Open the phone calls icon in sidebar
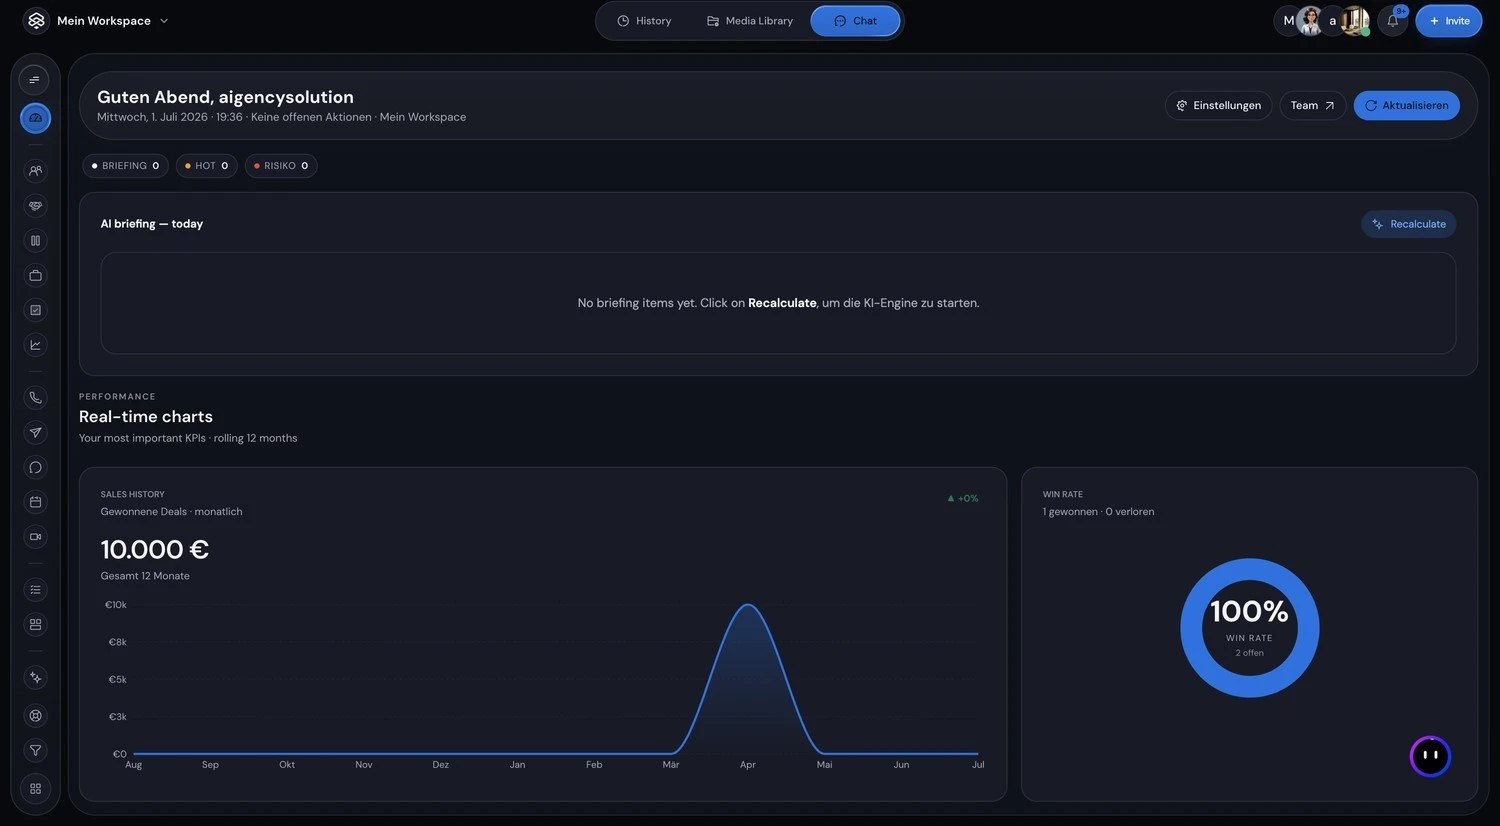The height and width of the screenshot is (826, 1500). point(35,398)
